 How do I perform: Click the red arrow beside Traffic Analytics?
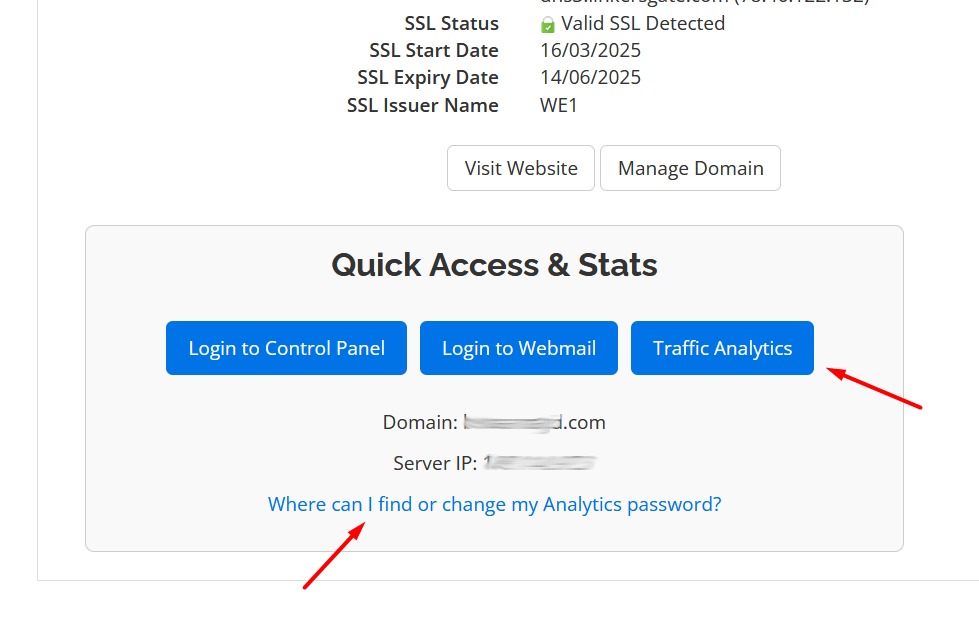[x=875, y=390]
